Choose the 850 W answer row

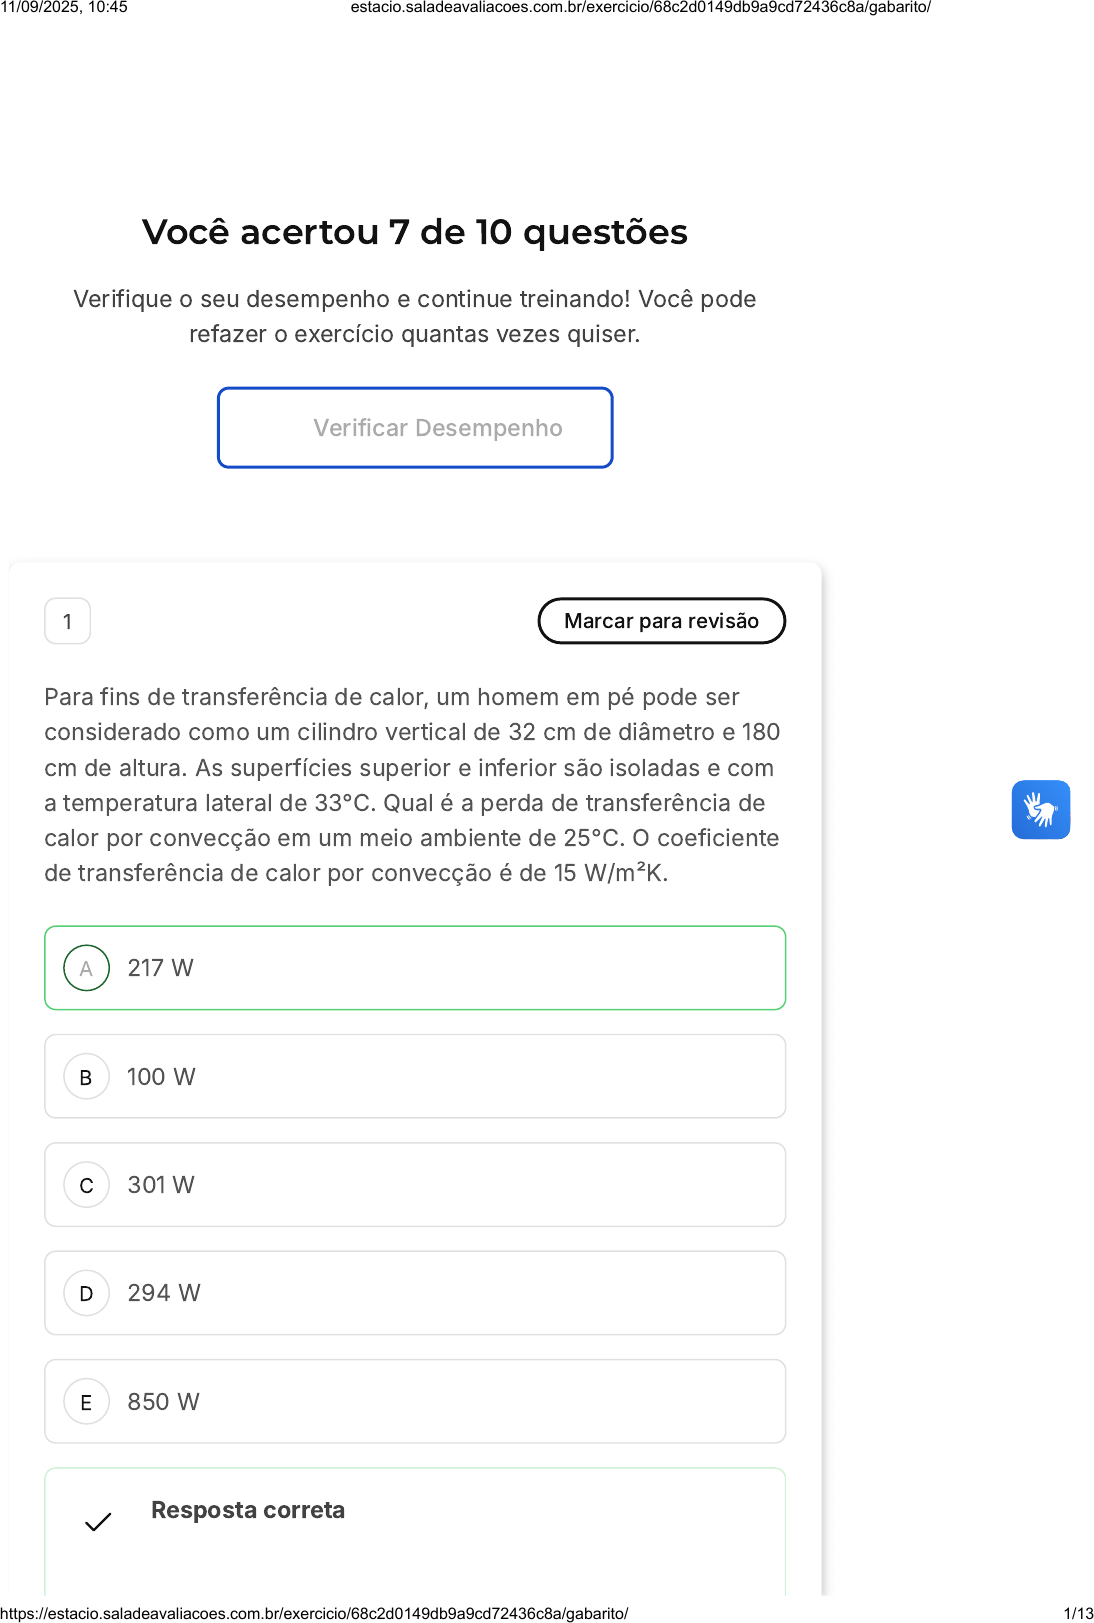(415, 1402)
